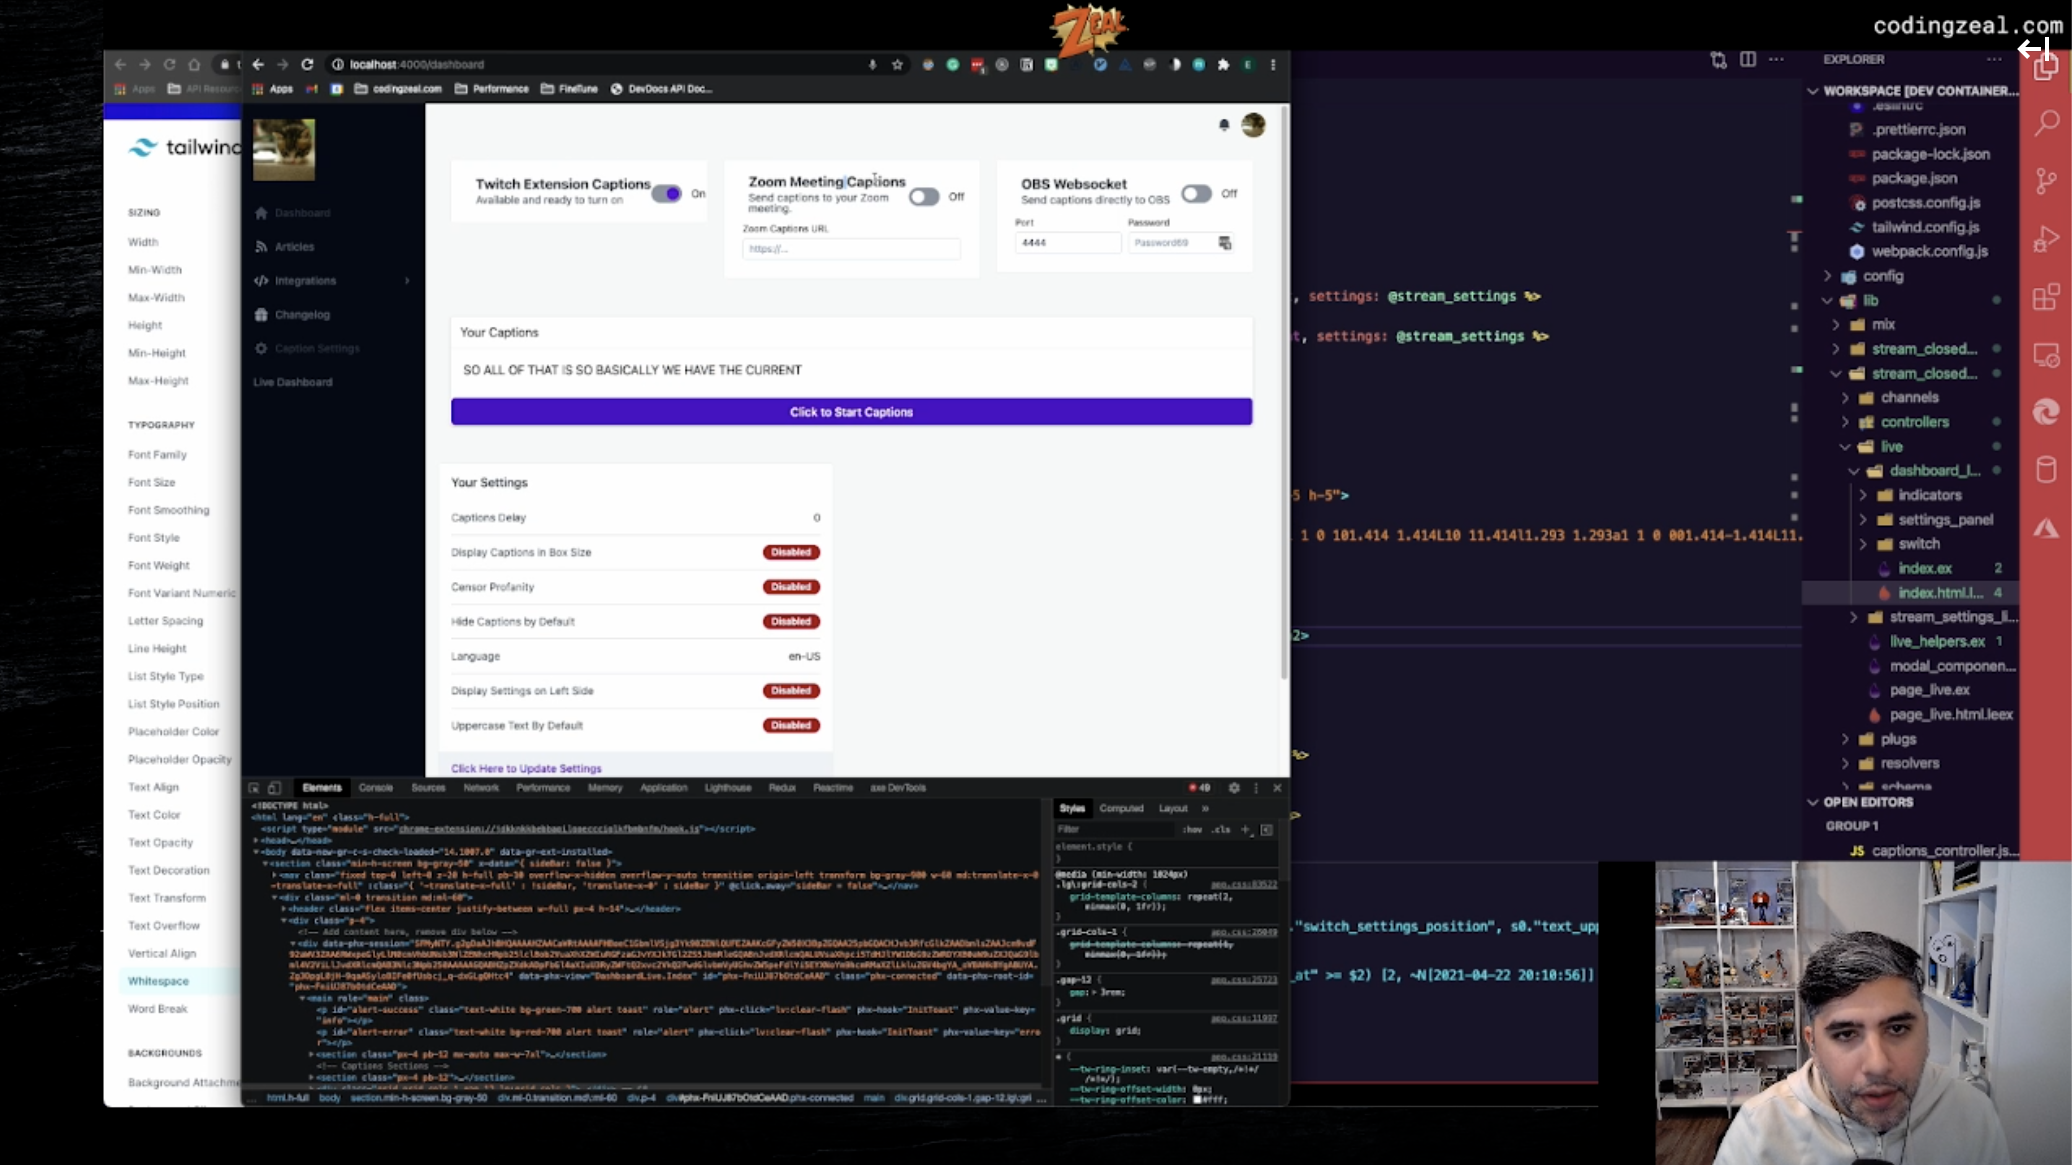
Task: Click the Filter field in Styles pane
Action: point(1114,829)
